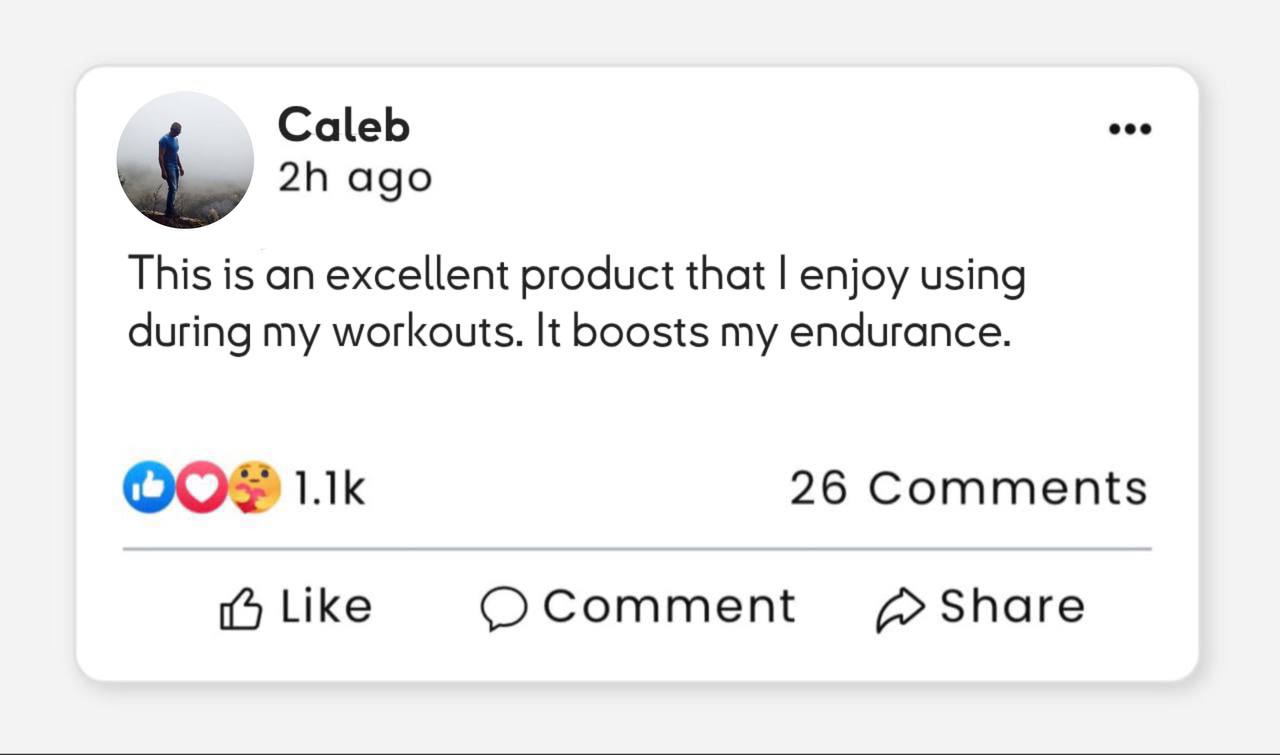View the 1.1k reactions count
Screen dimensions: 1280x755
click(x=330, y=488)
